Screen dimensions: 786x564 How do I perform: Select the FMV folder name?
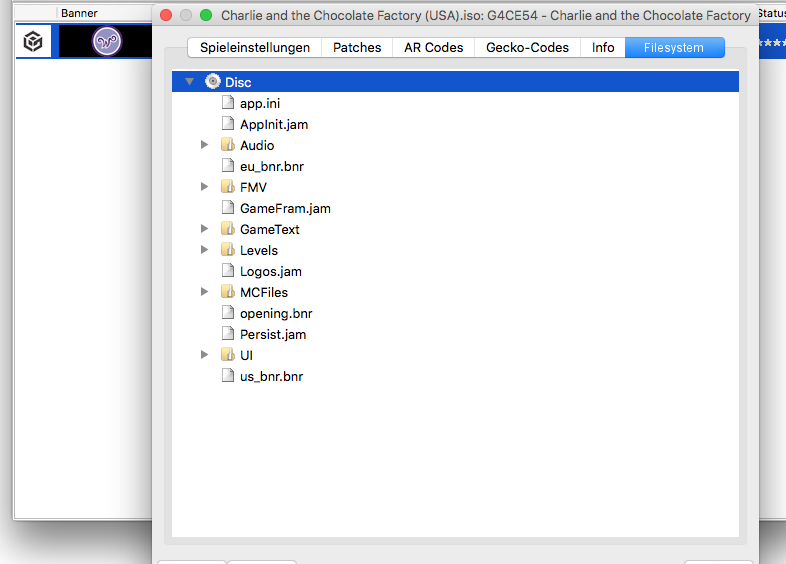[x=253, y=187]
